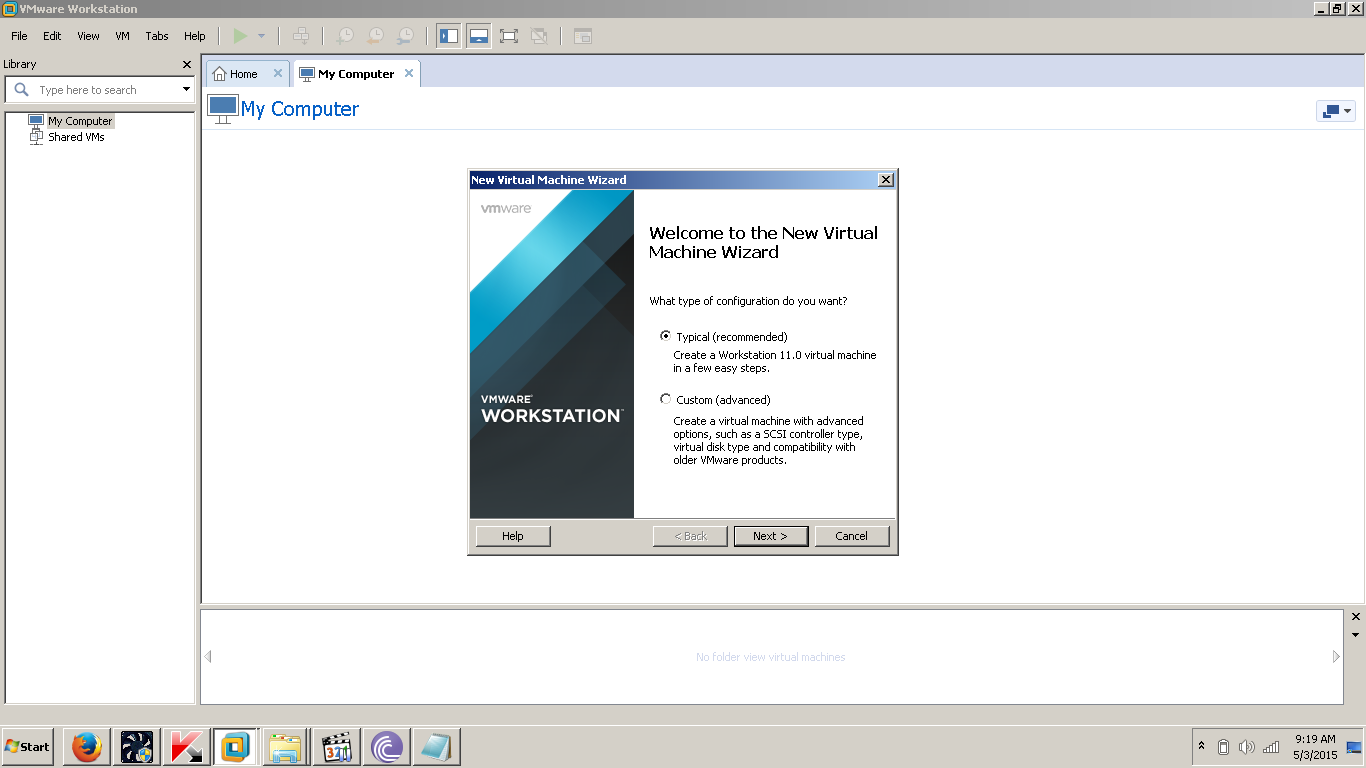Click the Full Screen mode icon
The image size is (1366, 768).
(509, 36)
